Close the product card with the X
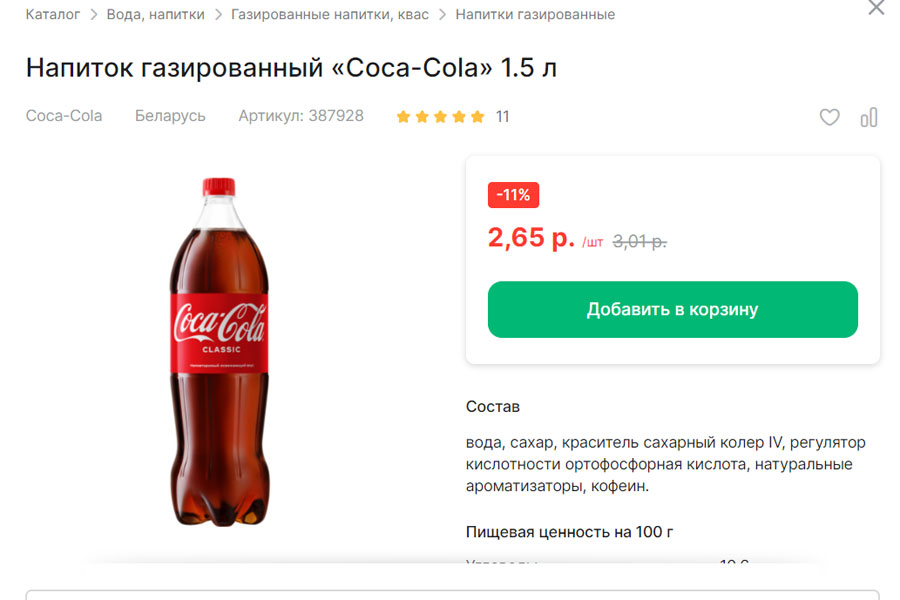Viewport: 900px width, 600px height. pyautogui.click(x=876, y=10)
